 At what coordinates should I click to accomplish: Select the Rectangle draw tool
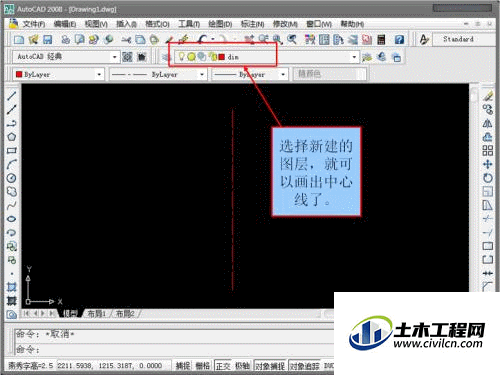click(x=12, y=150)
